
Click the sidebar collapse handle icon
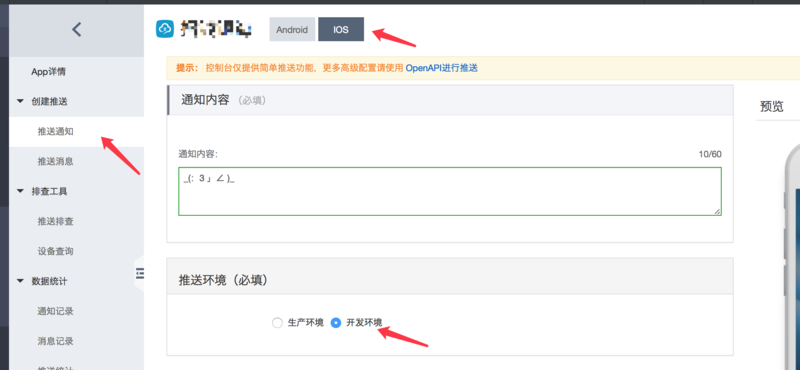coord(139,274)
